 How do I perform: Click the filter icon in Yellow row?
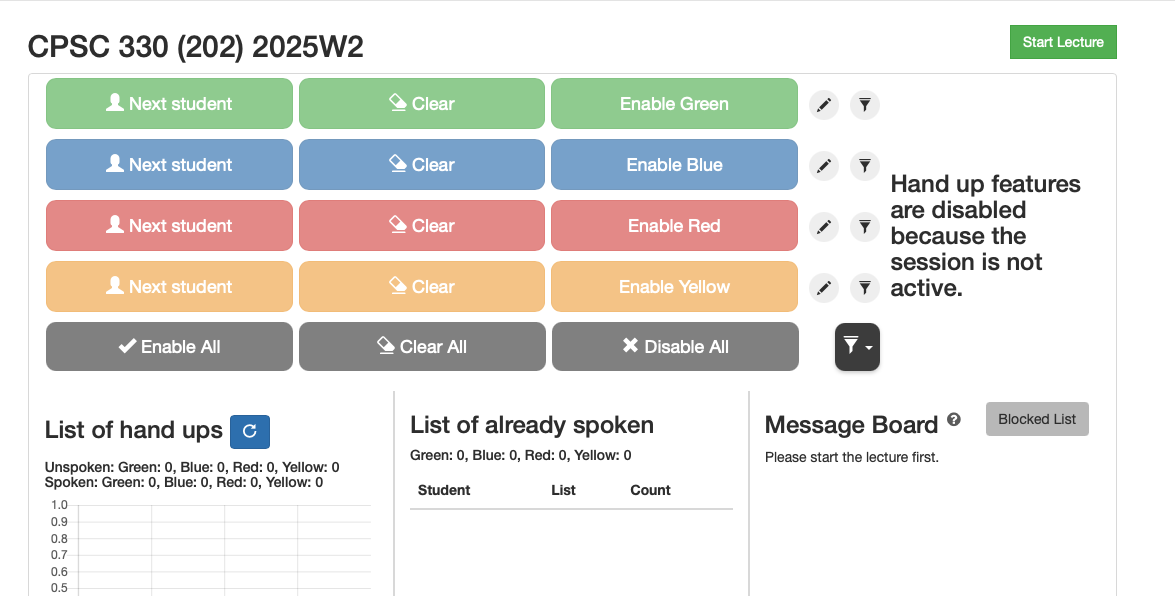865,288
